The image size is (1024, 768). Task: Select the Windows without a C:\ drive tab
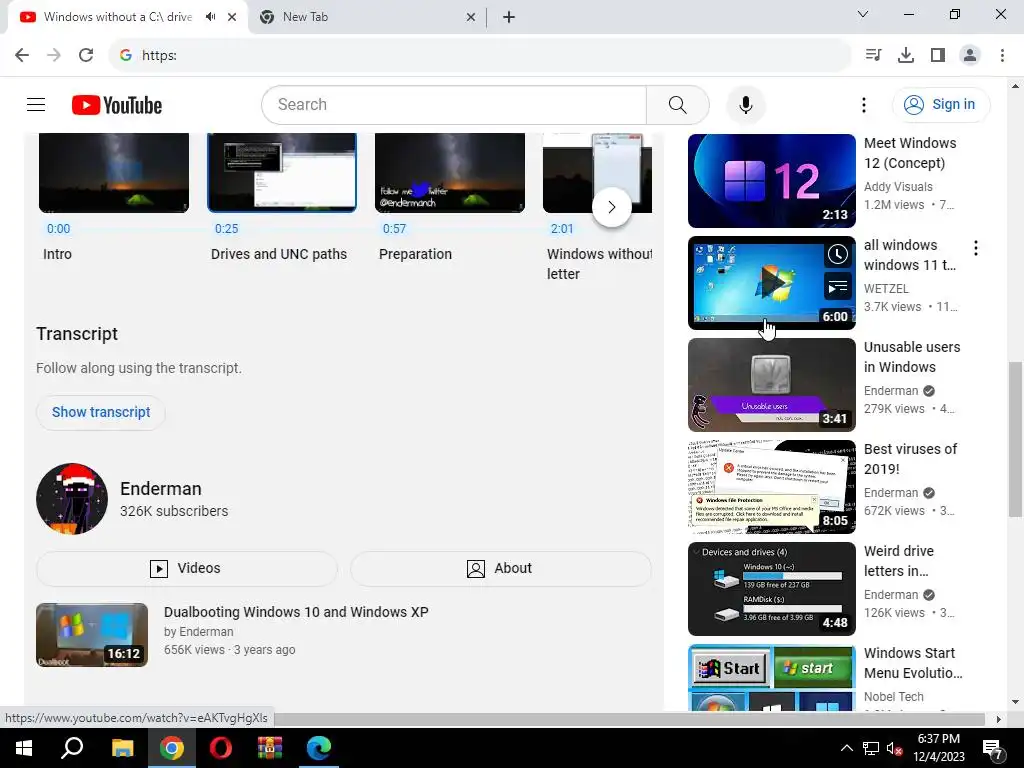pos(118,17)
